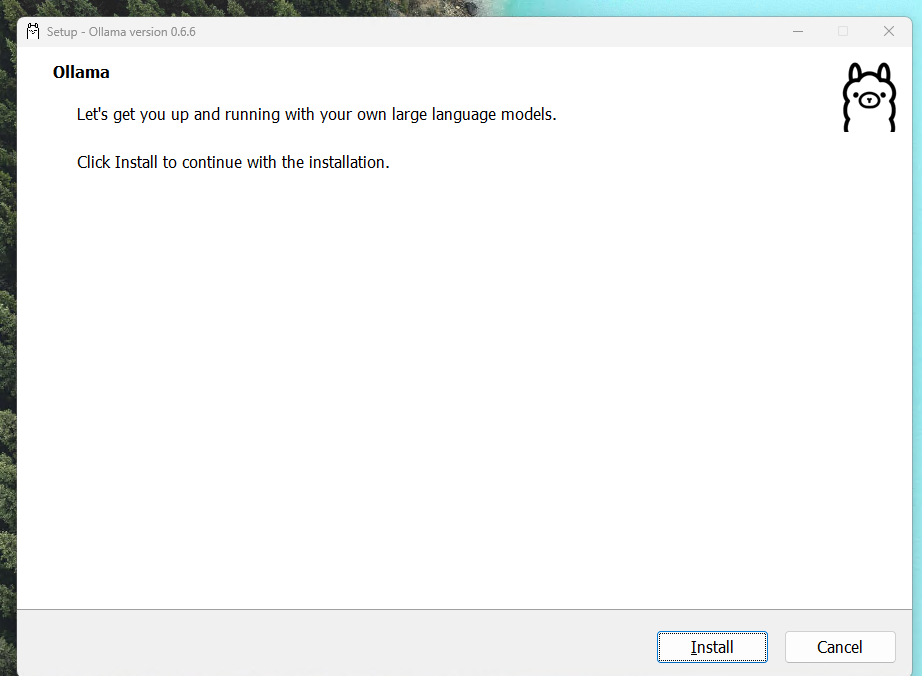The image size is (922, 676).
Task: Cancel the Ollama setup
Action: 840,647
